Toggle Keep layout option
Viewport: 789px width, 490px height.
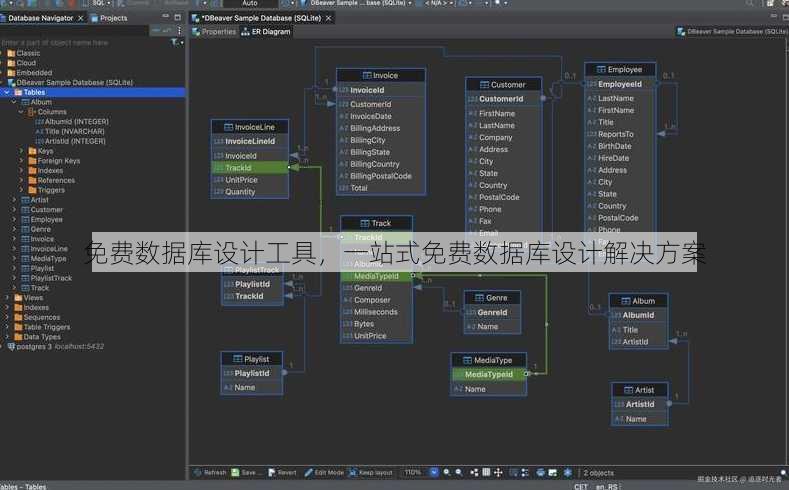[x=371, y=472]
